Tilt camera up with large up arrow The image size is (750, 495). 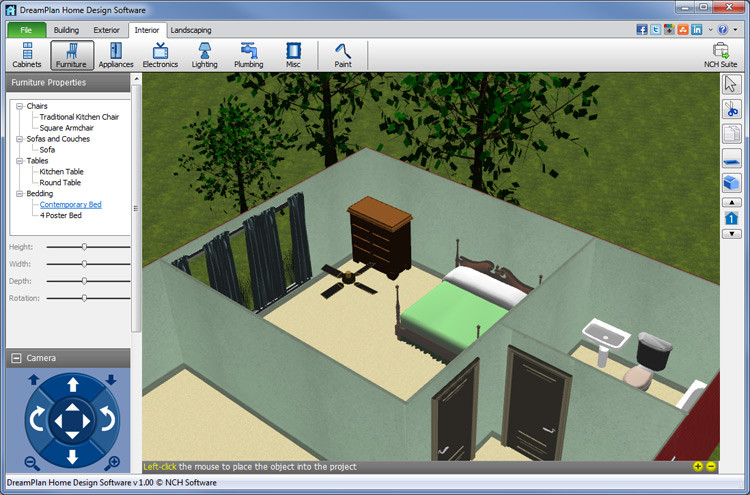[72, 385]
